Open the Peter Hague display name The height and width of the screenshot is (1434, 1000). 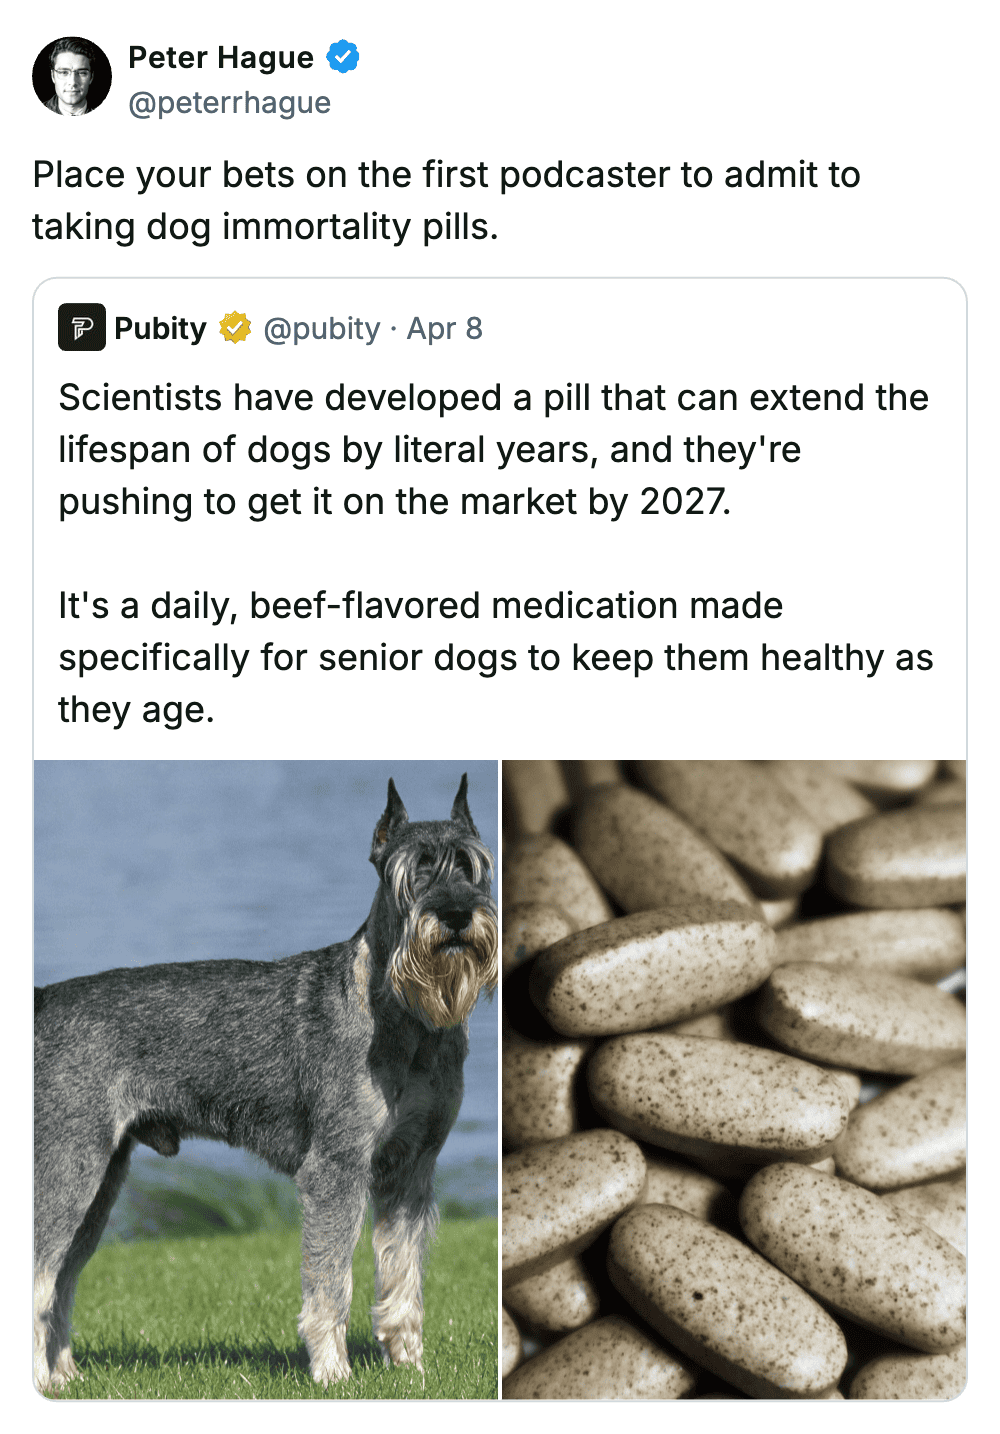(x=221, y=57)
